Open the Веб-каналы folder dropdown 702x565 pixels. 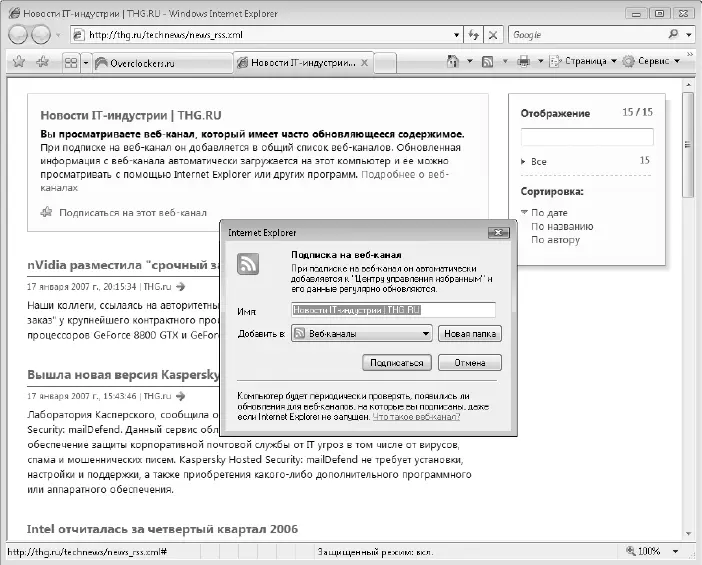point(361,334)
